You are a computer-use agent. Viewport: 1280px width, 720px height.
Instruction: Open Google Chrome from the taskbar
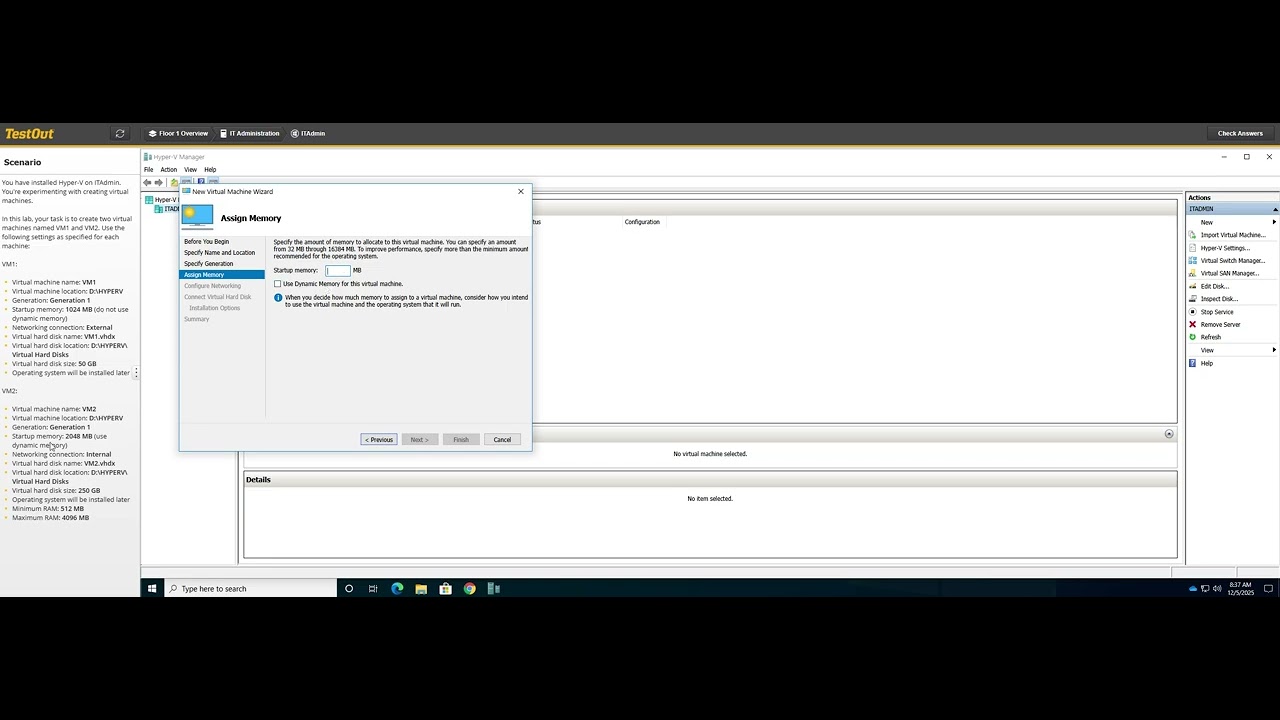pos(470,589)
